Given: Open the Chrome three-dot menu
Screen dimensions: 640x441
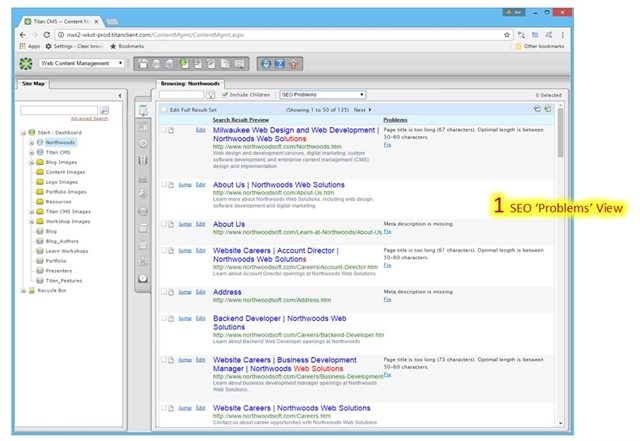Looking at the screenshot, I should click(562, 35).
